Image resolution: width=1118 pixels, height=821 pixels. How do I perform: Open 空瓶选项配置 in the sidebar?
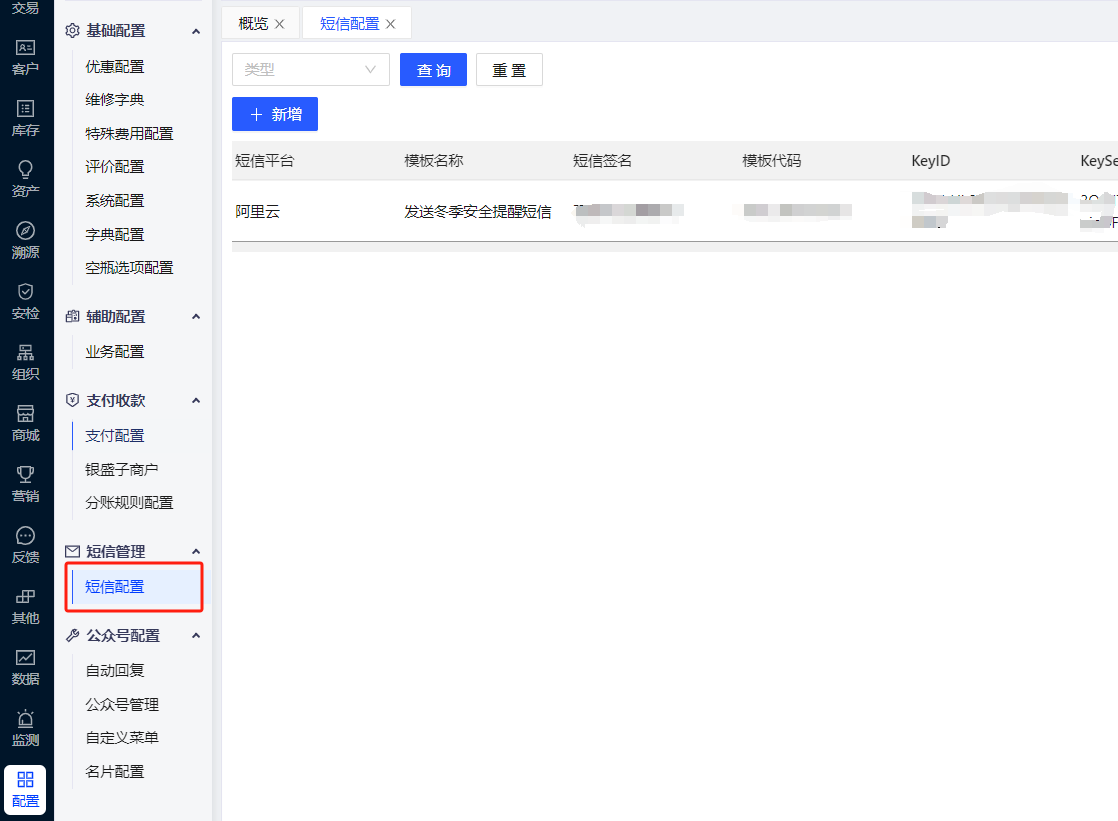(x=129, y=267)
